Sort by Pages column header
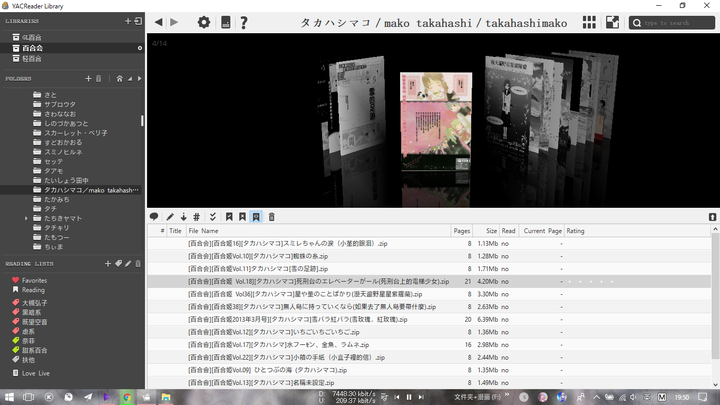720x405 pixels. (462, 231)
